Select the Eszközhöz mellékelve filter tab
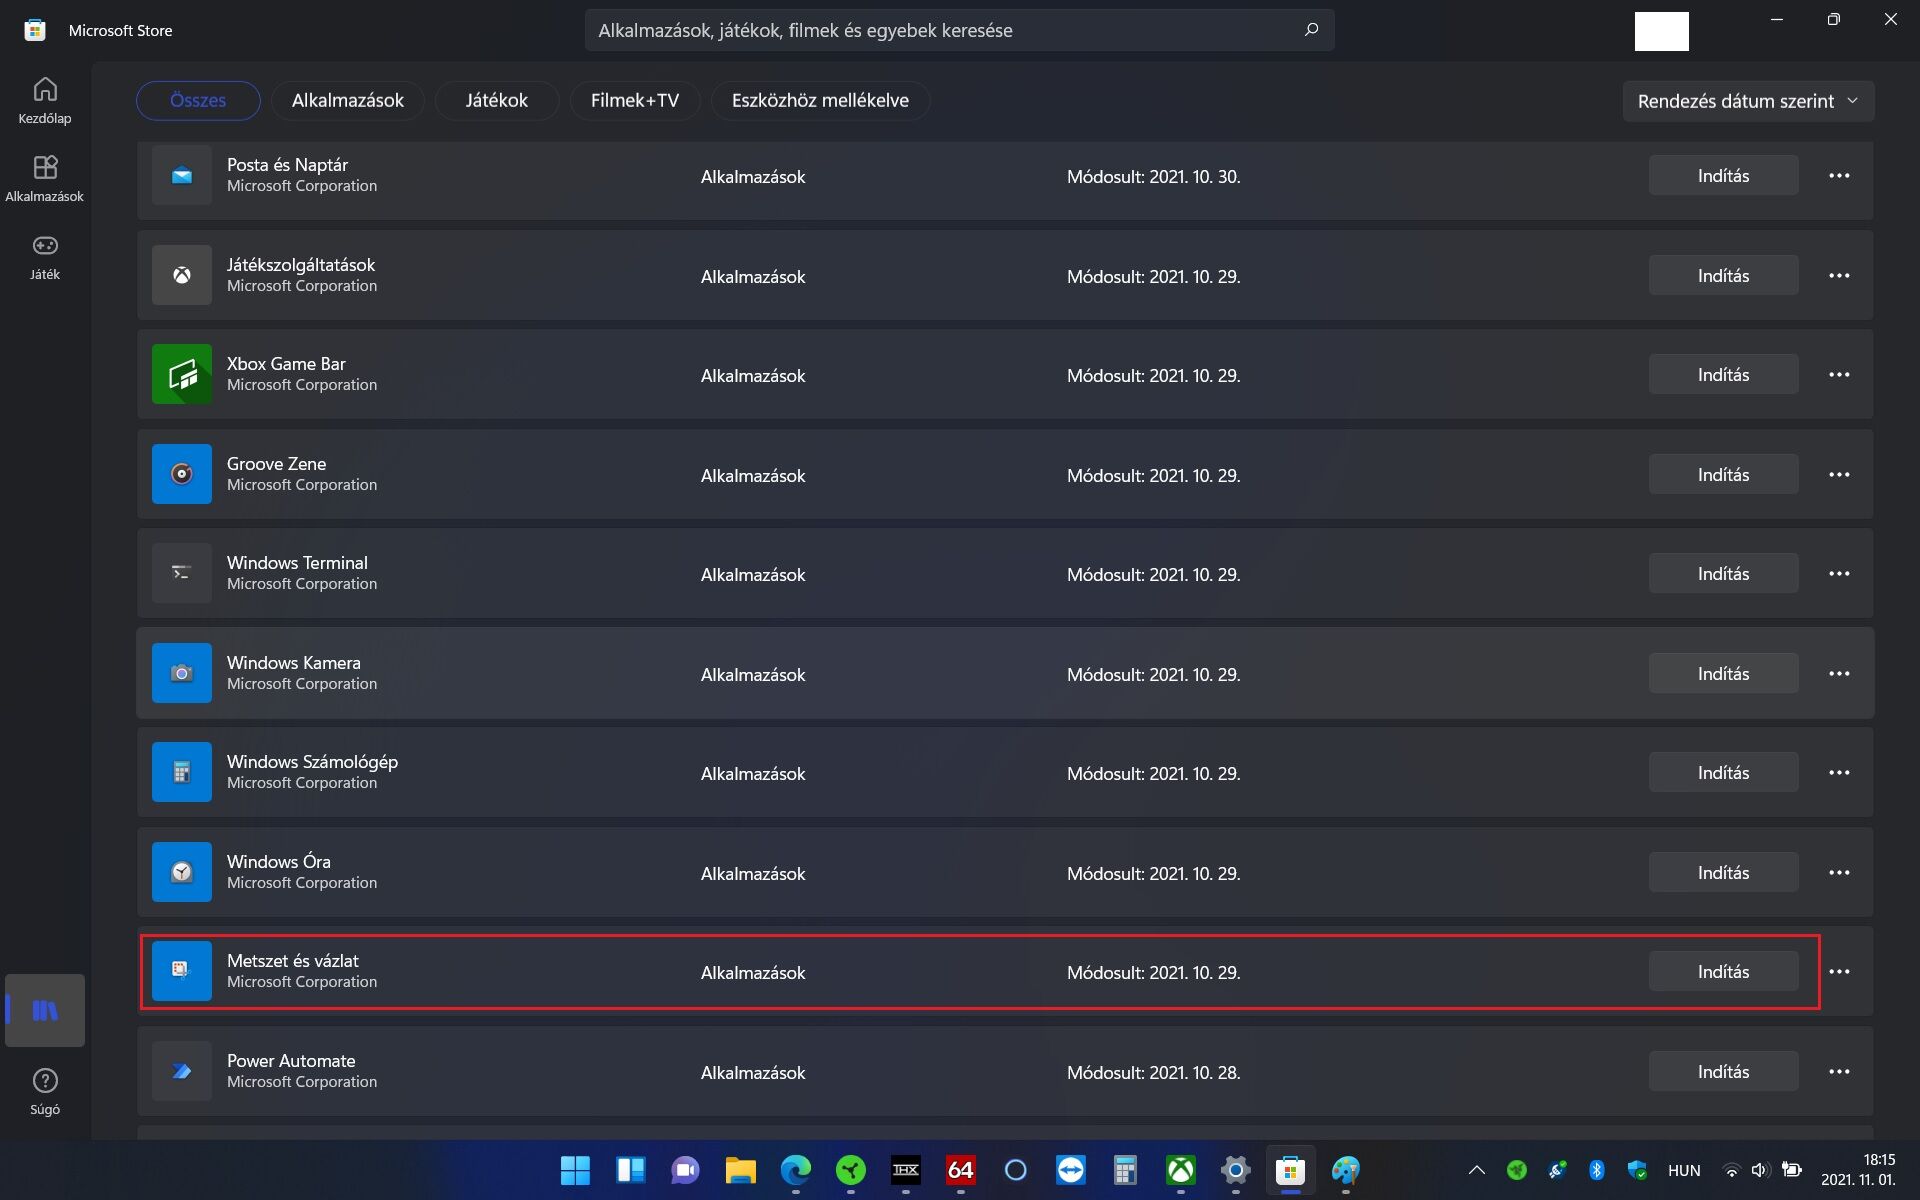 tap(820, 100)
